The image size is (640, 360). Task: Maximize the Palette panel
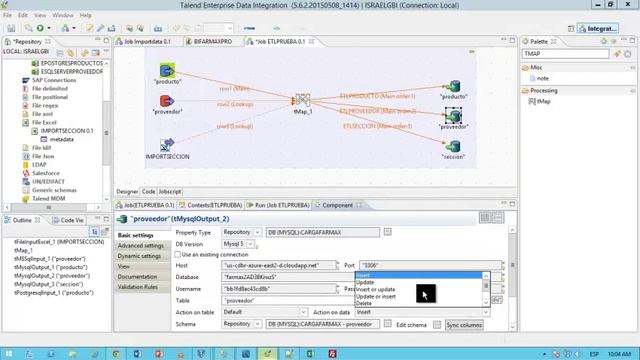[632, 41]
